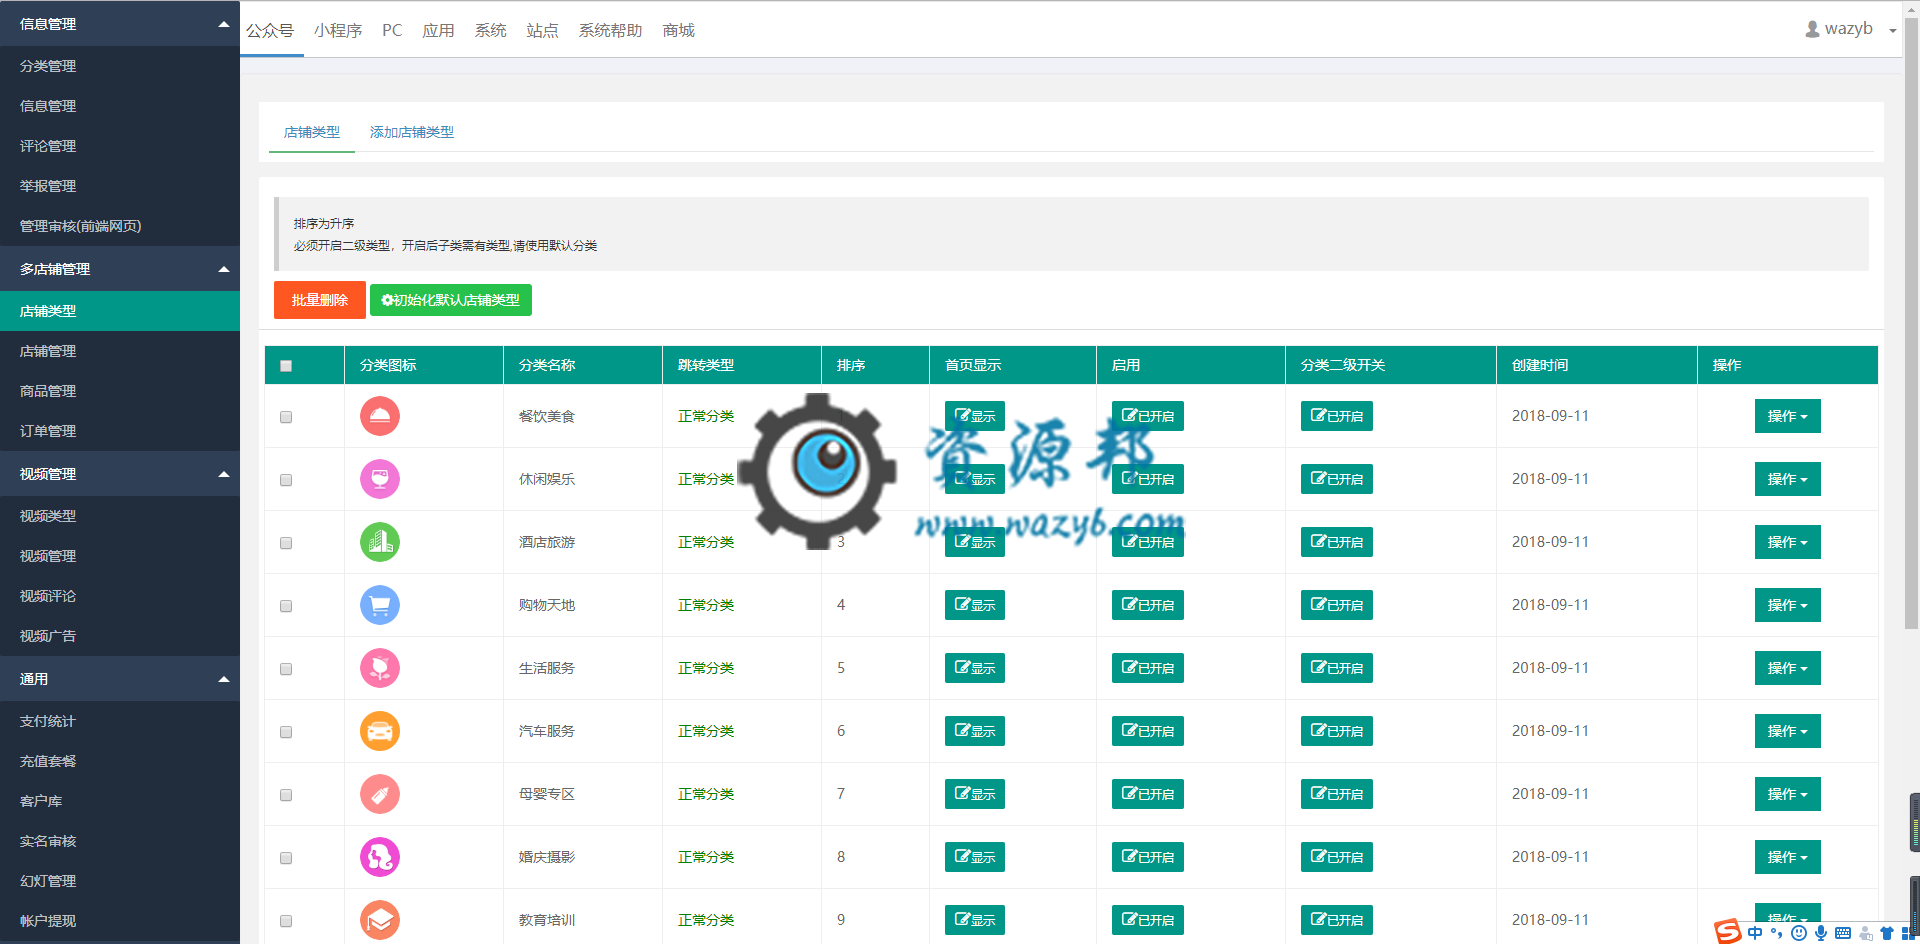
Task: Check the 母婴专区 row checkbox
Action: point(286,795)
